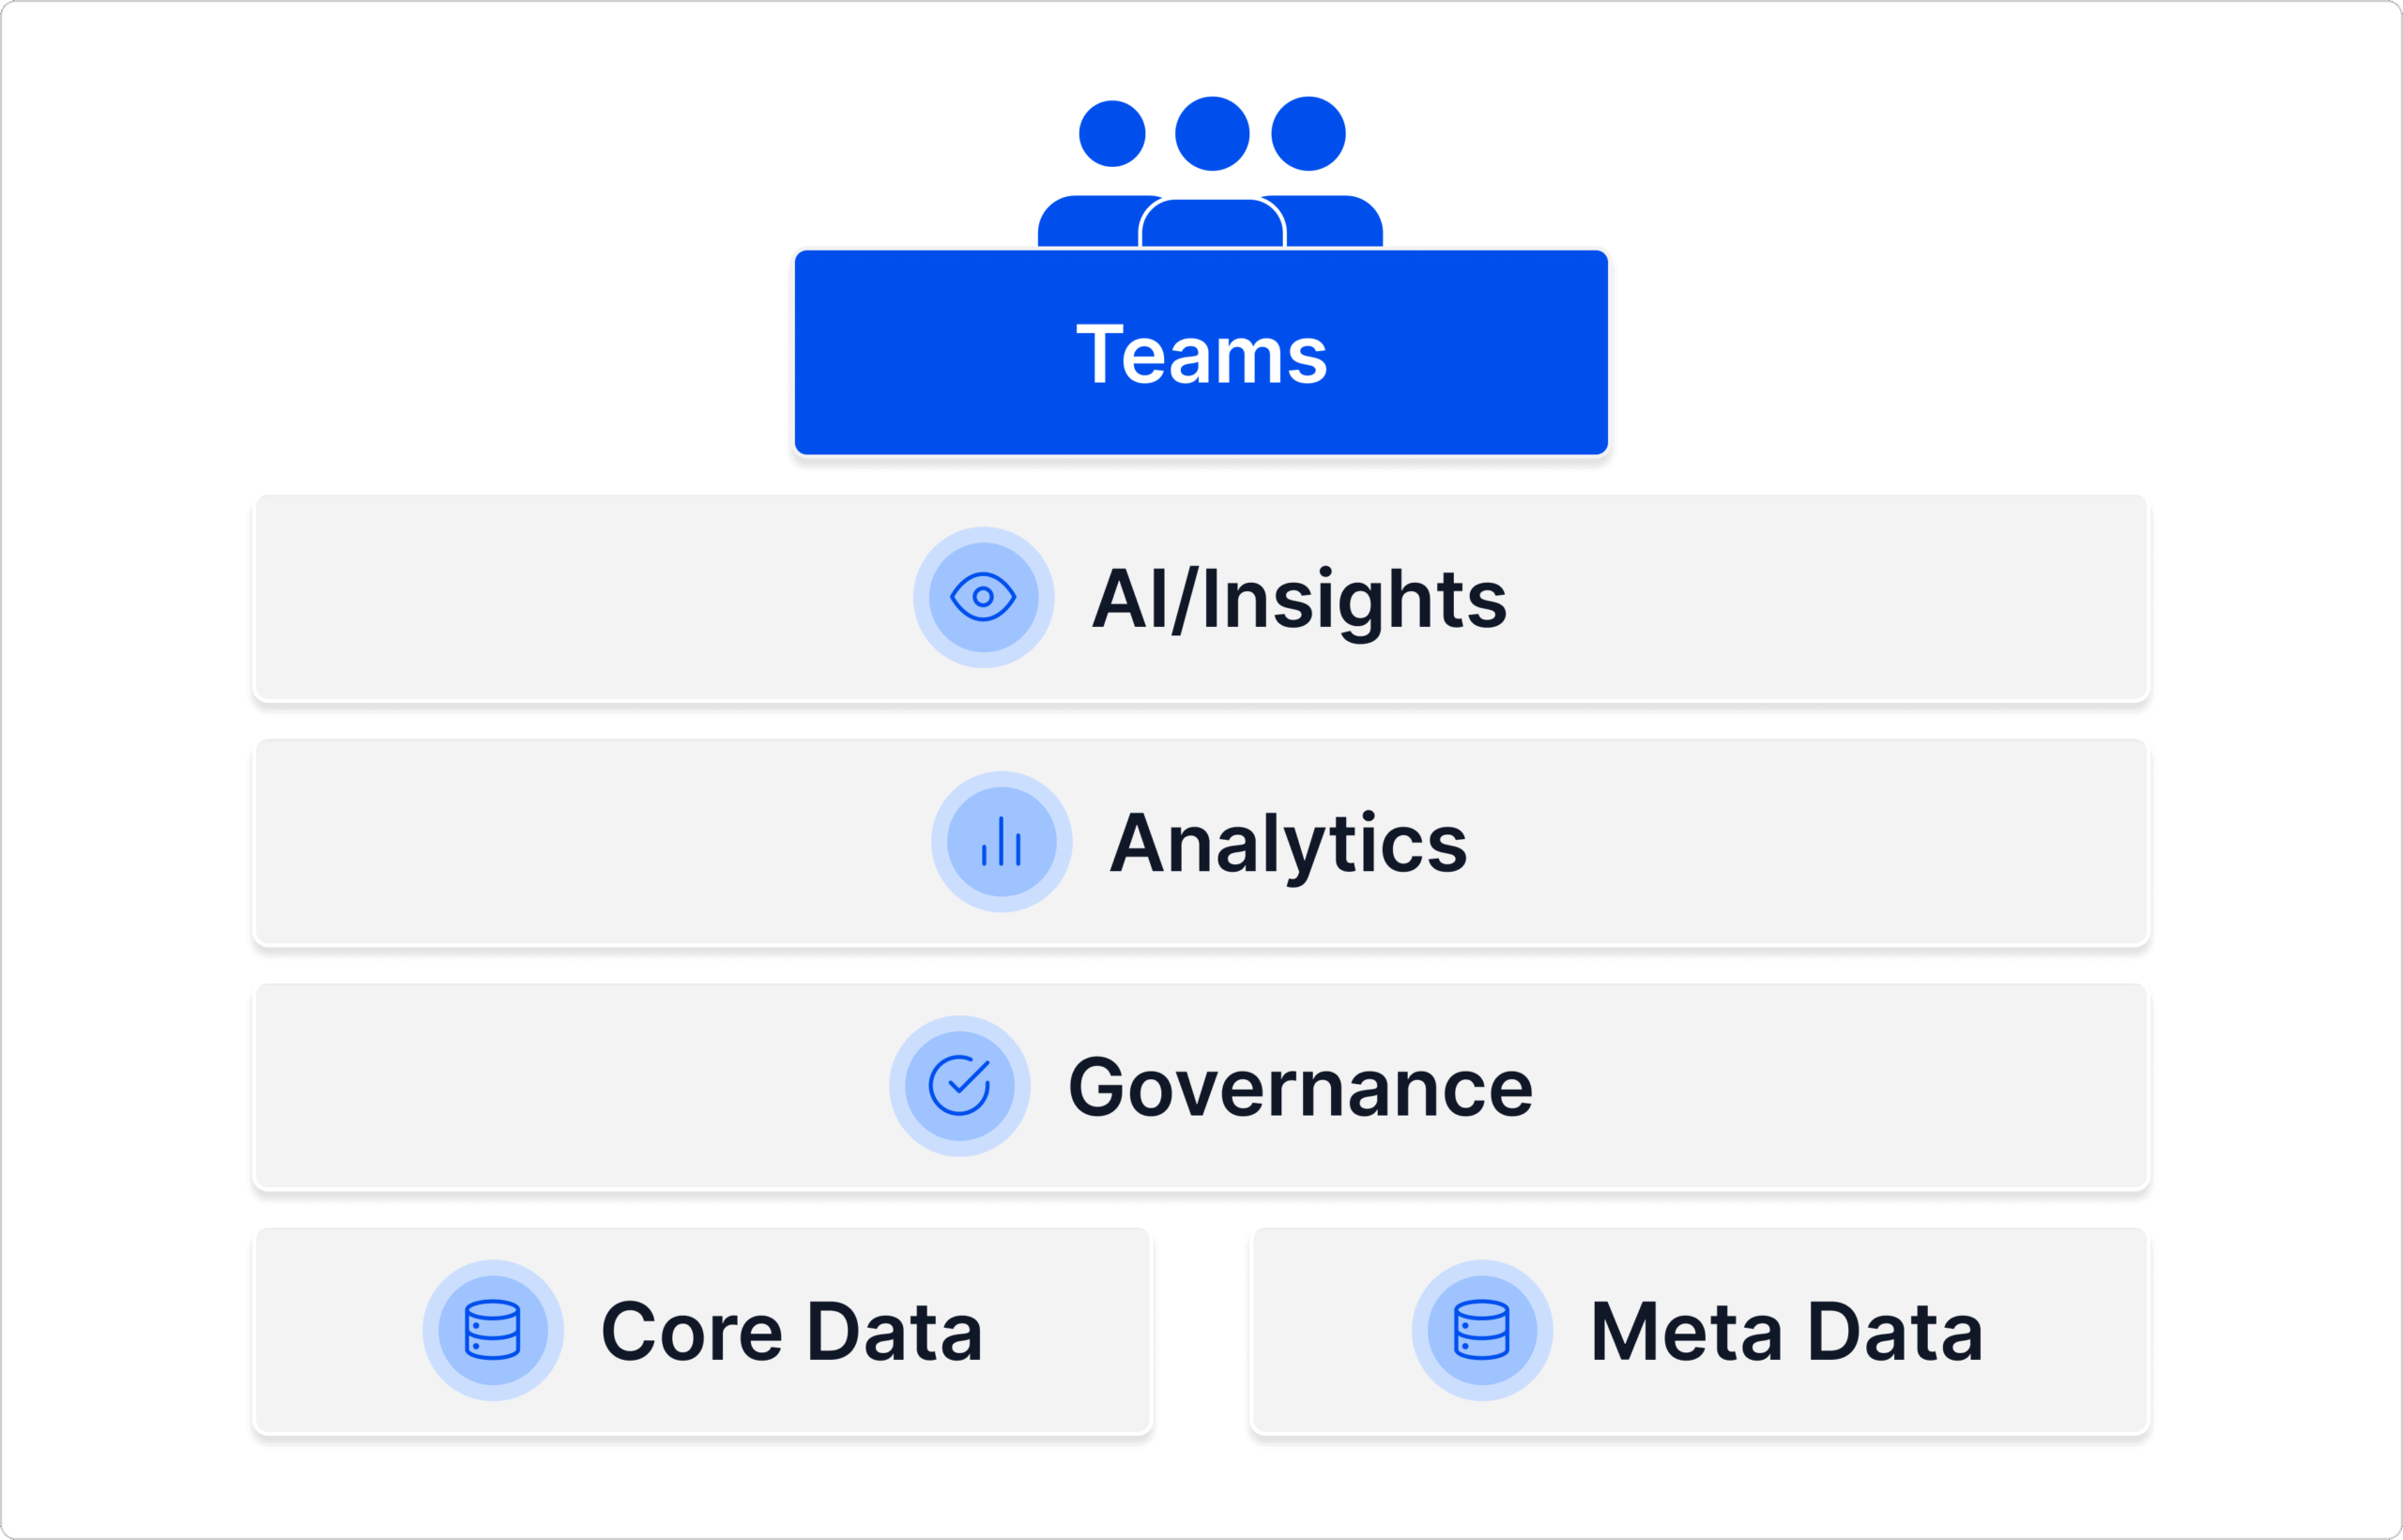Click empty gray area of Analytics layer

point(550,842)
